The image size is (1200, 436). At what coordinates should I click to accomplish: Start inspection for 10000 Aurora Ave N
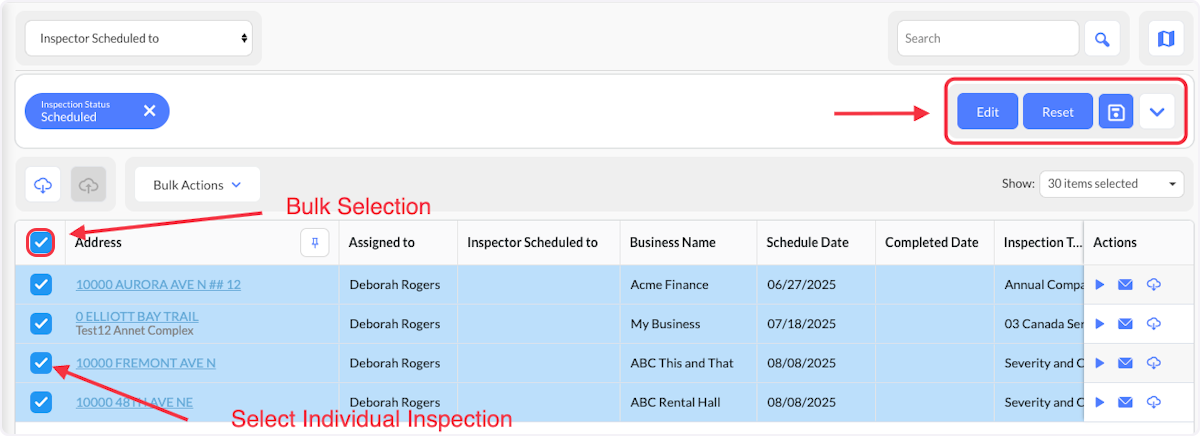[x=1099, y=285]
